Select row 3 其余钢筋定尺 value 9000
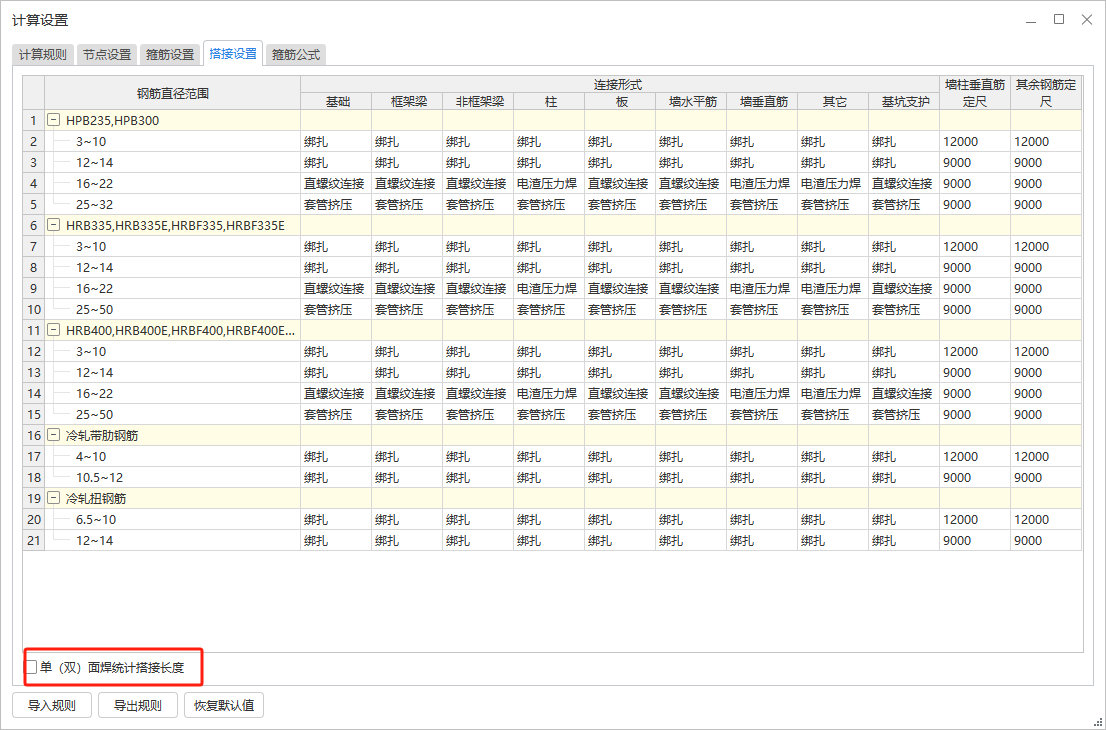1106x730 pixels. pyautogui.click(x=1046, y=162)
